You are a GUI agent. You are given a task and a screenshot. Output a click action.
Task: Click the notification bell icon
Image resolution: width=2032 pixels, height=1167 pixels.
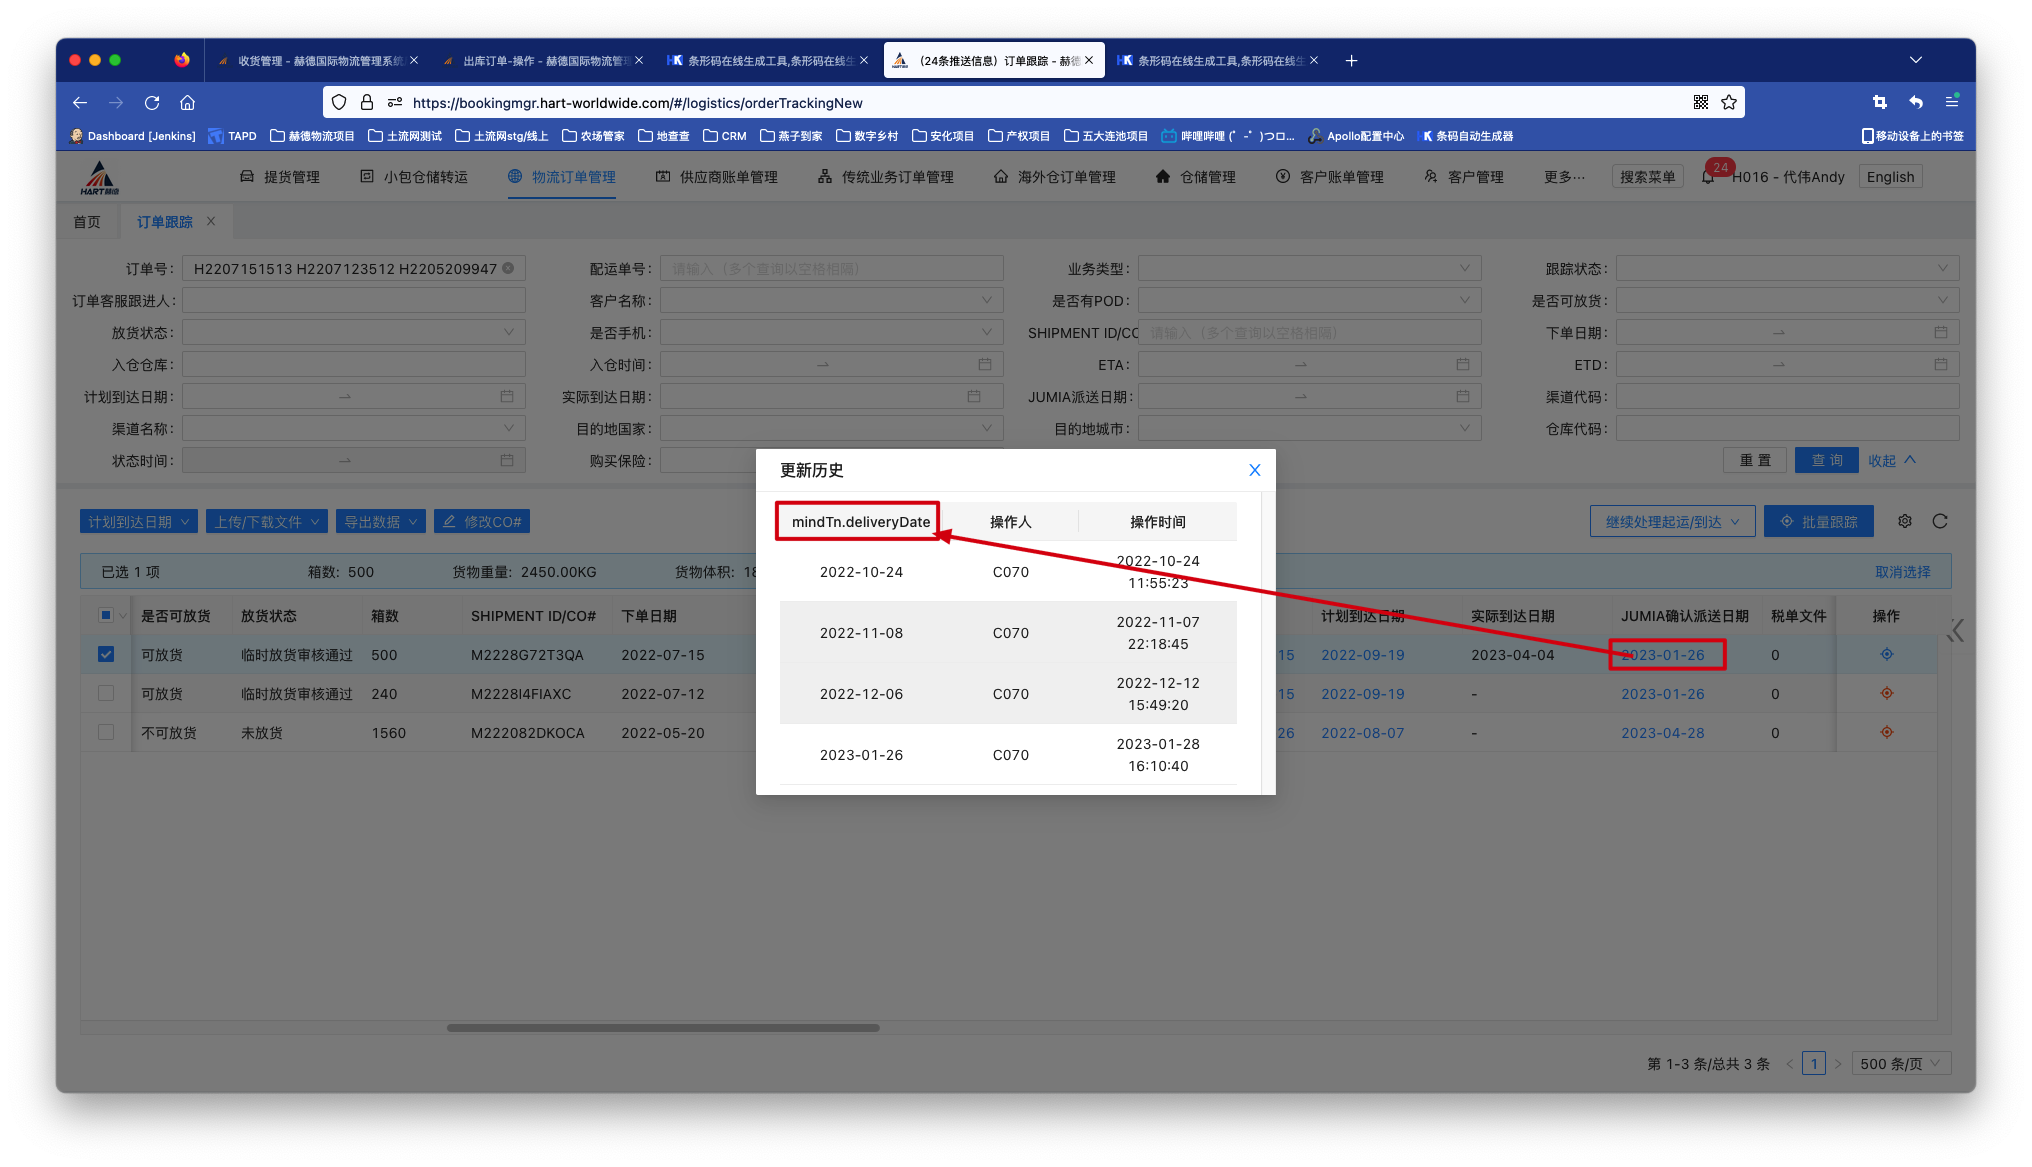coord(1708,177)
